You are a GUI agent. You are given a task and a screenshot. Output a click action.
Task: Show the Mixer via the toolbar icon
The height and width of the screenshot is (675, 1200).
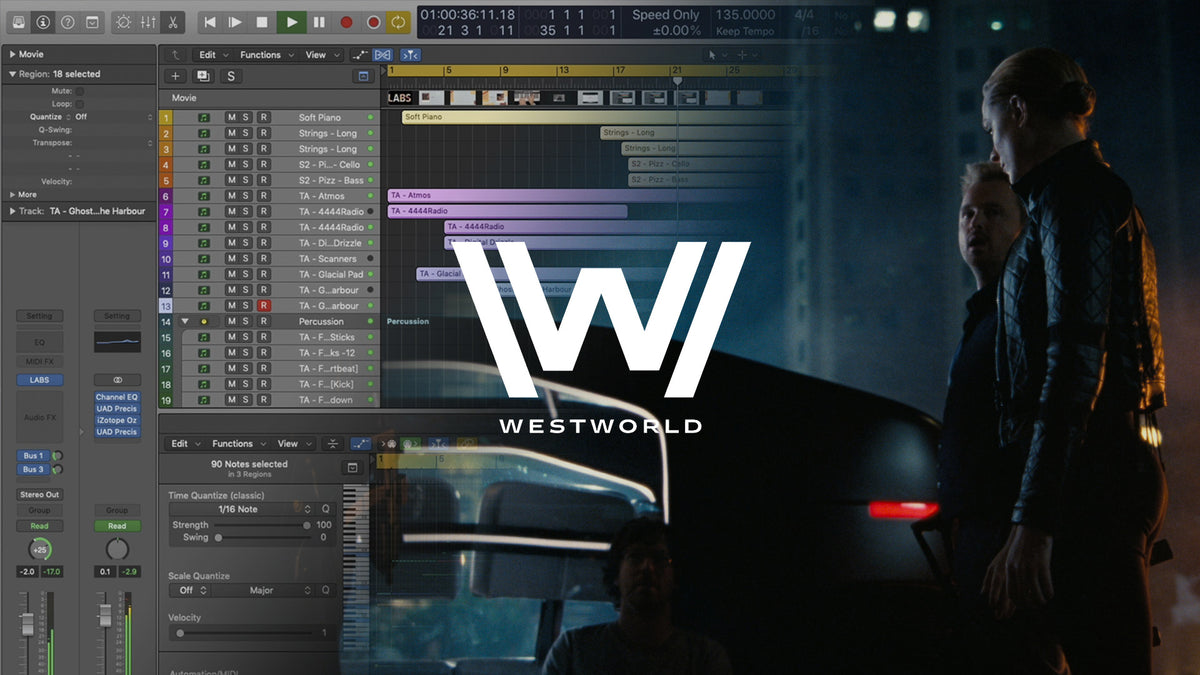tap(148, 21)
